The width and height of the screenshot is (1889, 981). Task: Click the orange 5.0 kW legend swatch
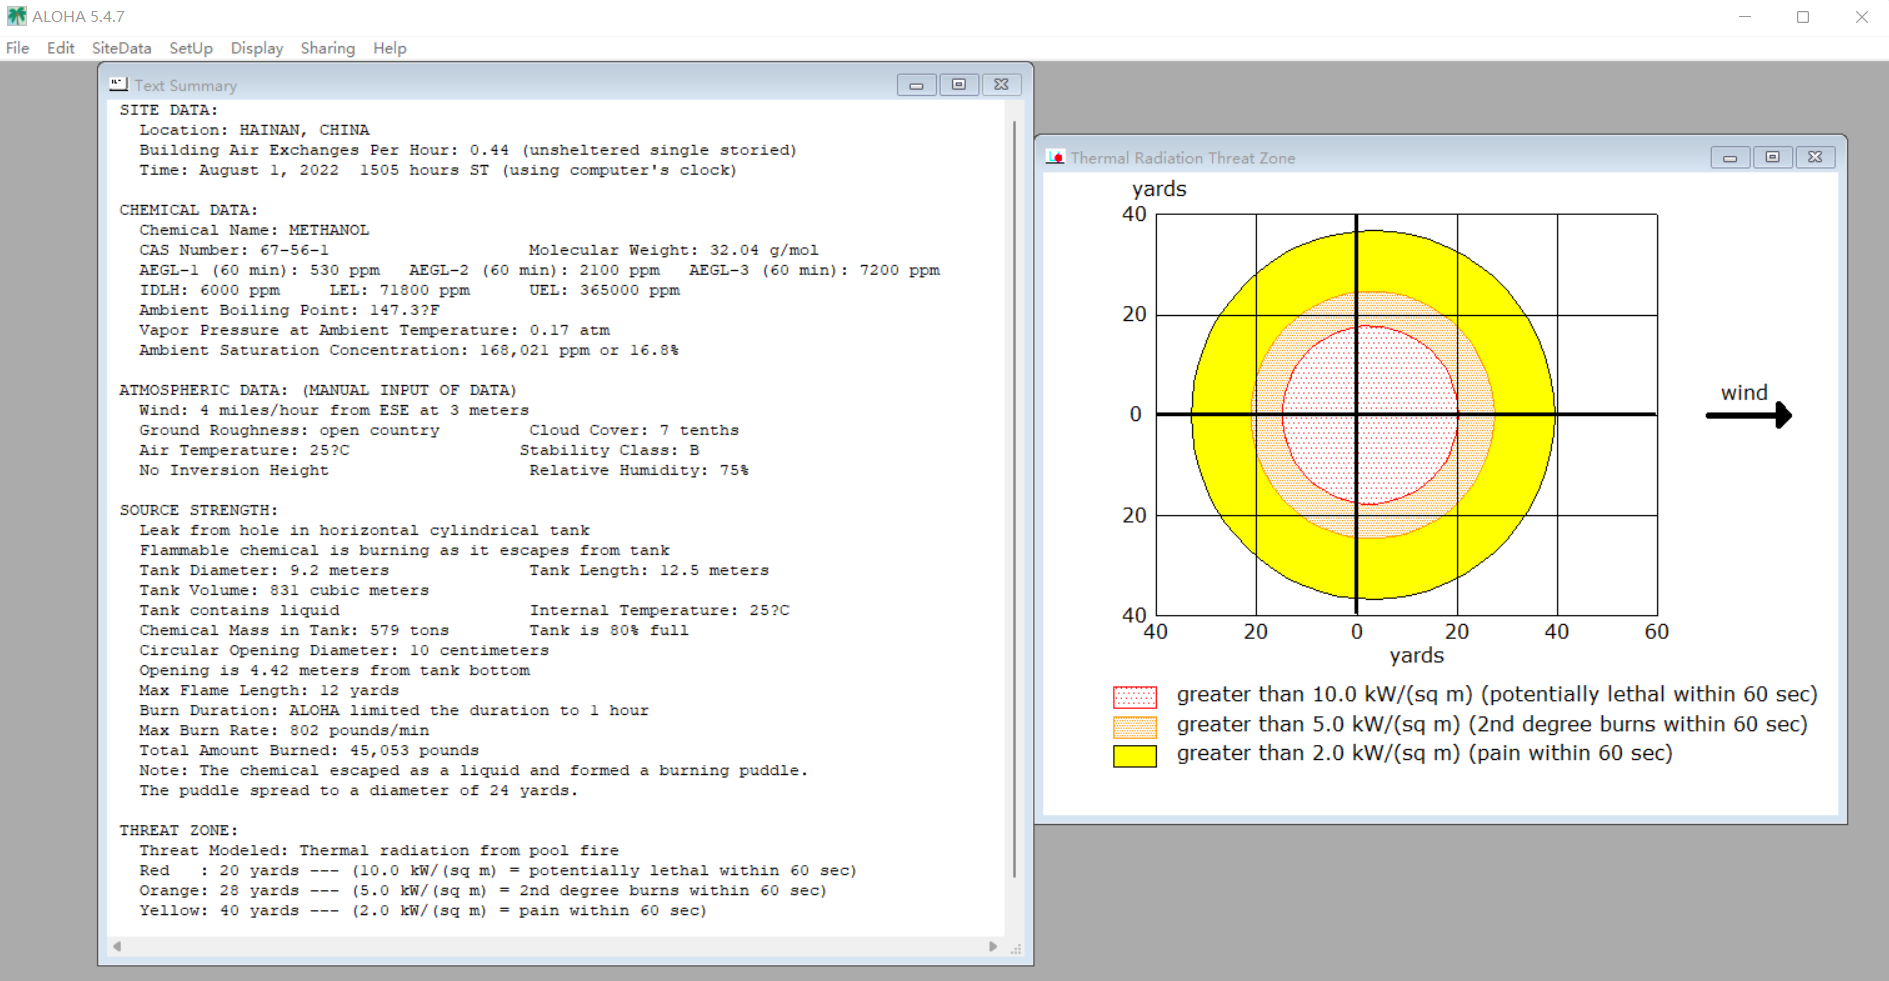(x=1135, y=727)
